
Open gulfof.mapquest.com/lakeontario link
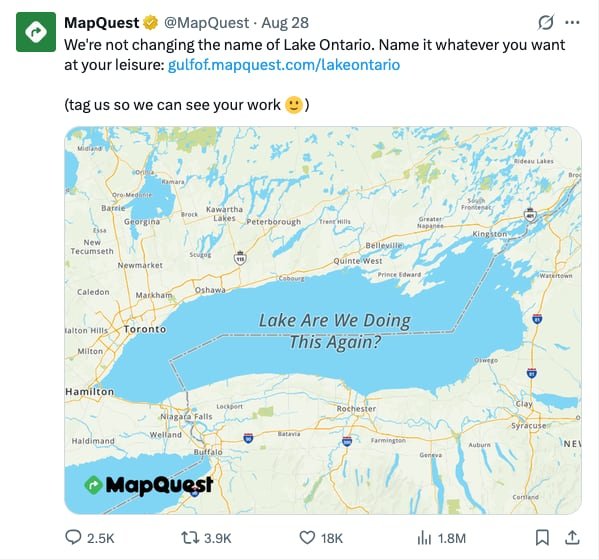pos(284,65)
